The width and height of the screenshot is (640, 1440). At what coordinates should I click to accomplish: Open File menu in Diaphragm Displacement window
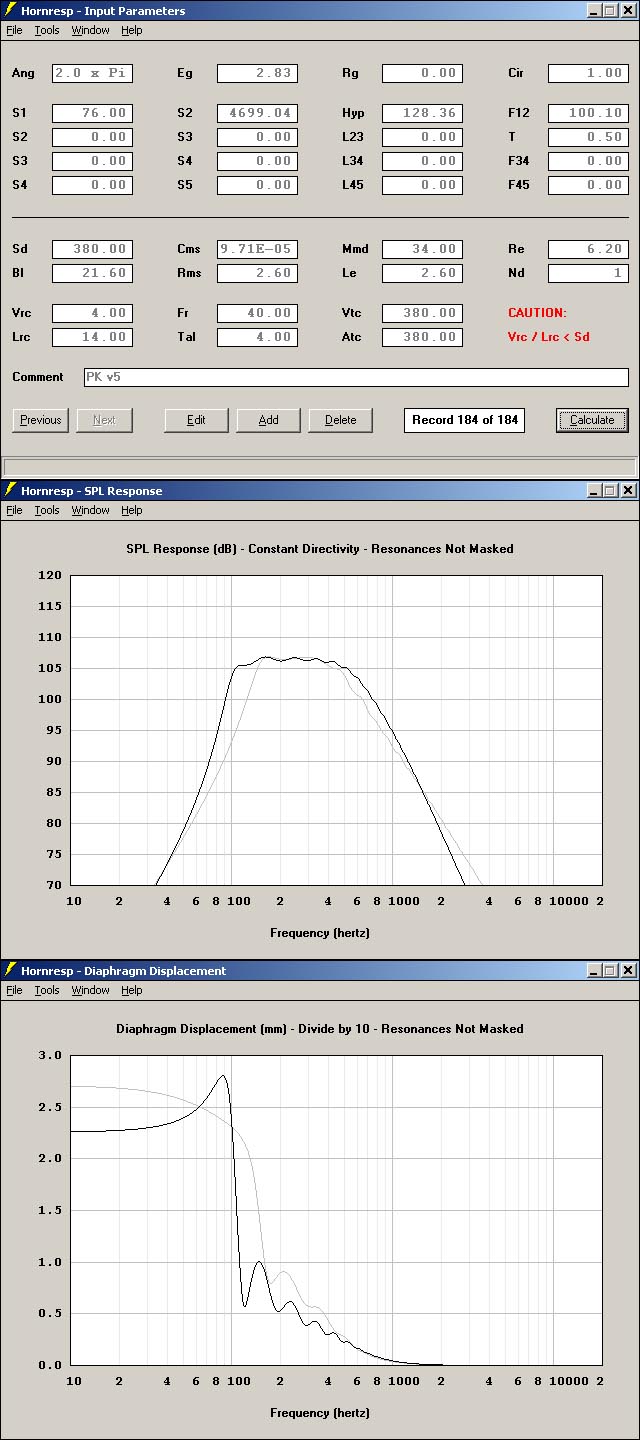coord(14,990)
